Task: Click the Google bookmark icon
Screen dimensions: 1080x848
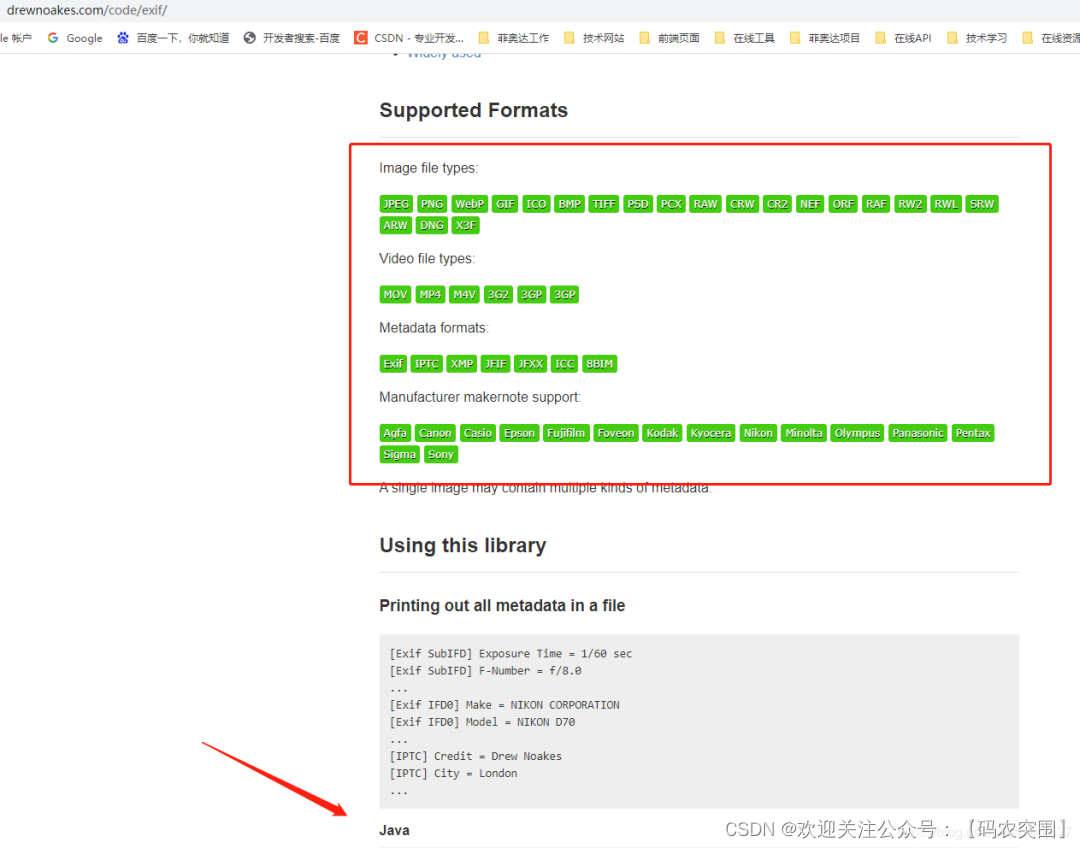Action: pyautogui.click(x=53, y=38)
